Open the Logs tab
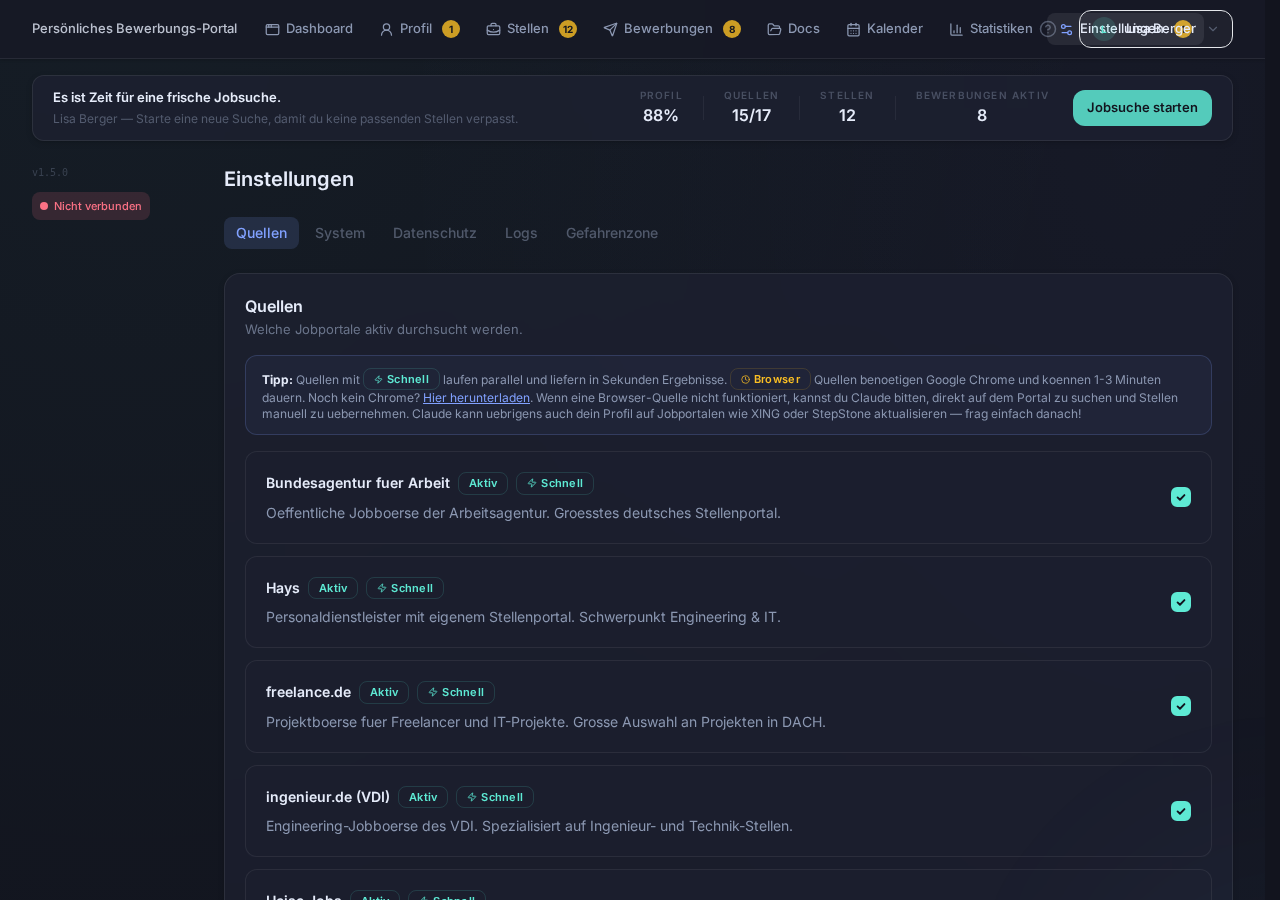The height and width of the screenshot is (900, 1280). coord(521,233)
